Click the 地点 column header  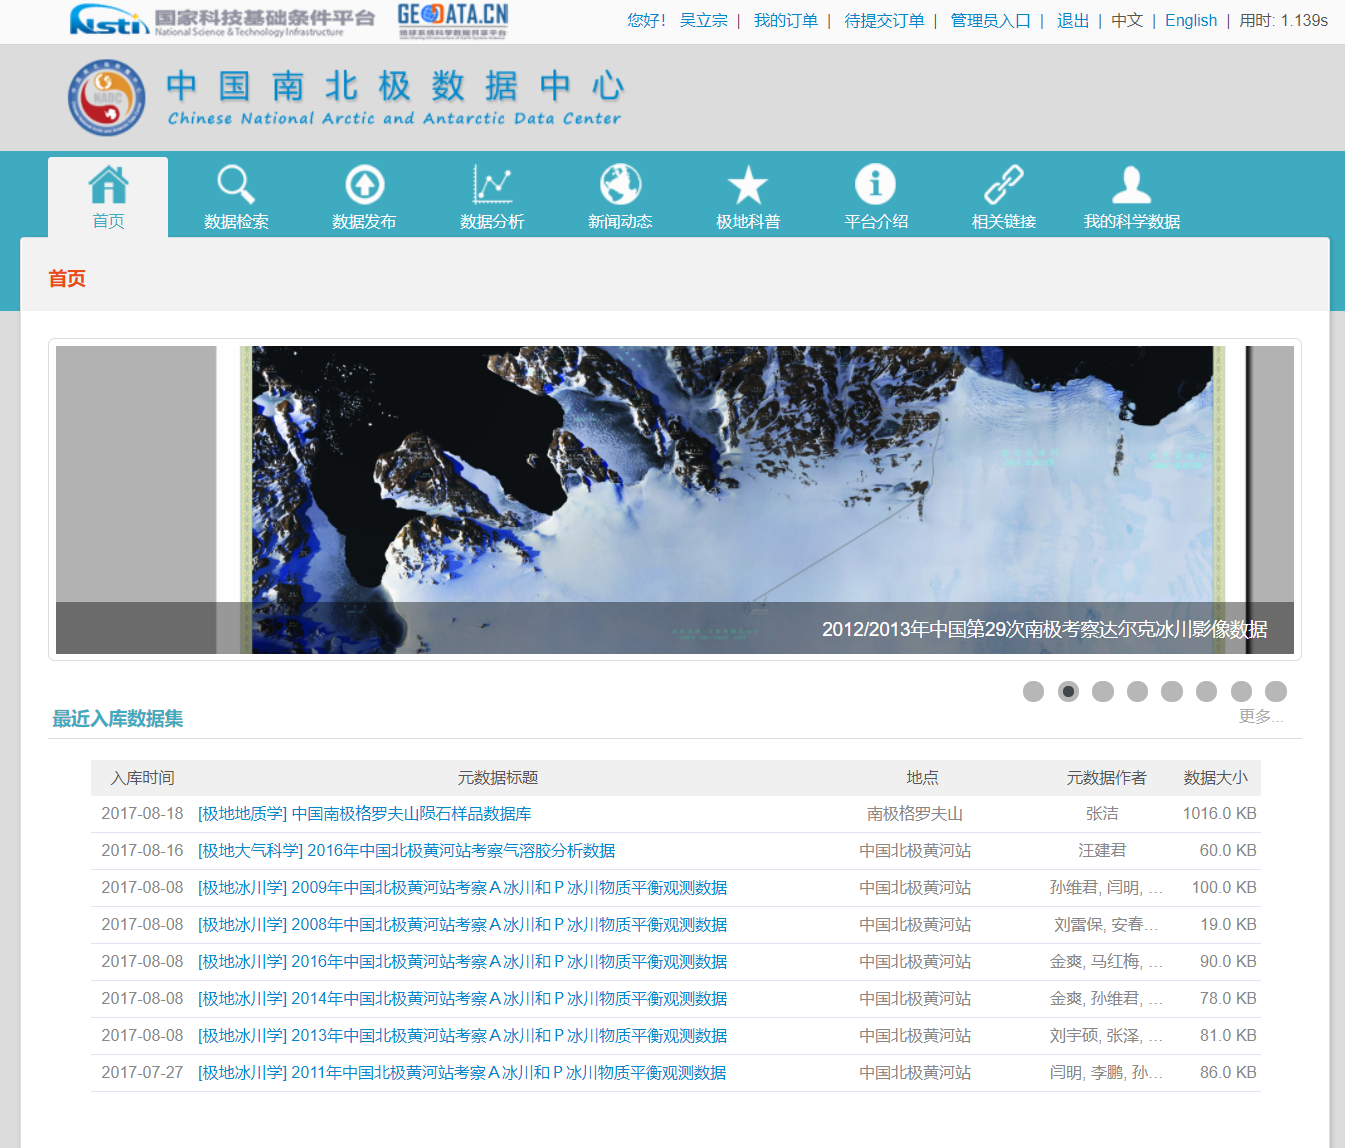pyautogui.click(x=922, y=778)
